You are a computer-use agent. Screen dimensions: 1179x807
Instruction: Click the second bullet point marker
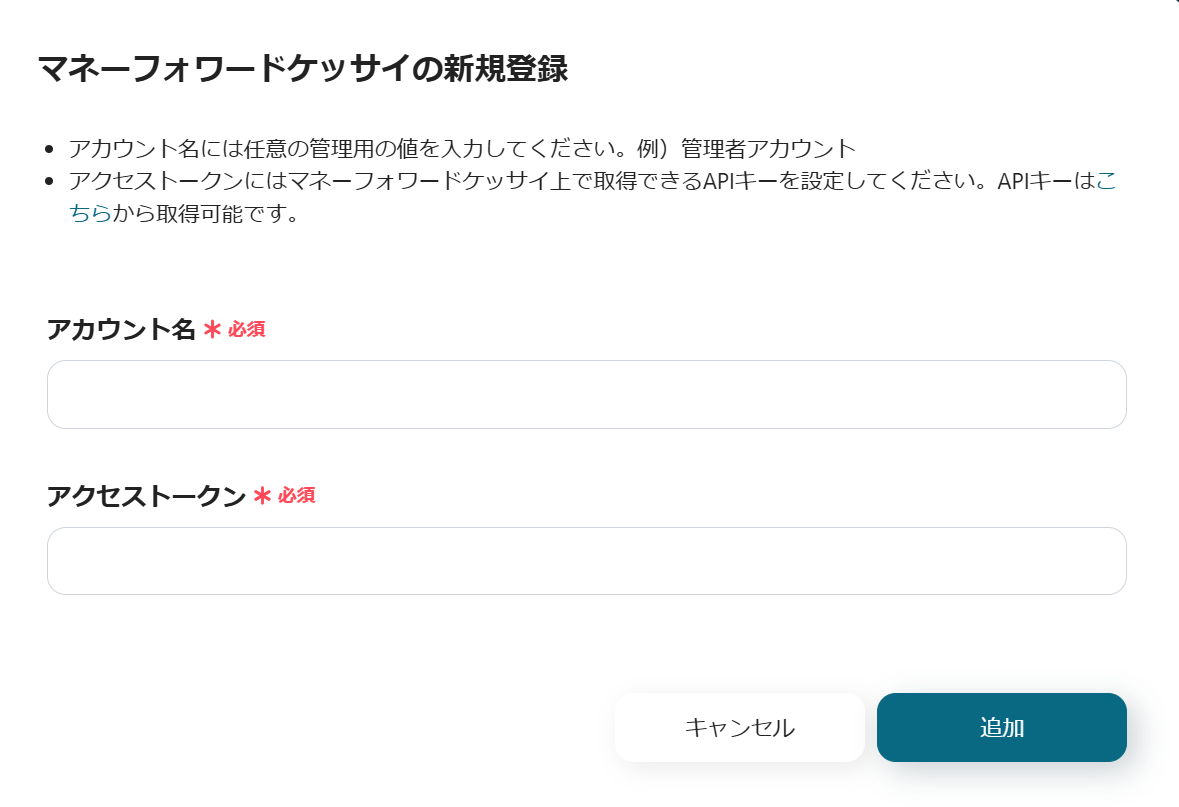[51, 182]
